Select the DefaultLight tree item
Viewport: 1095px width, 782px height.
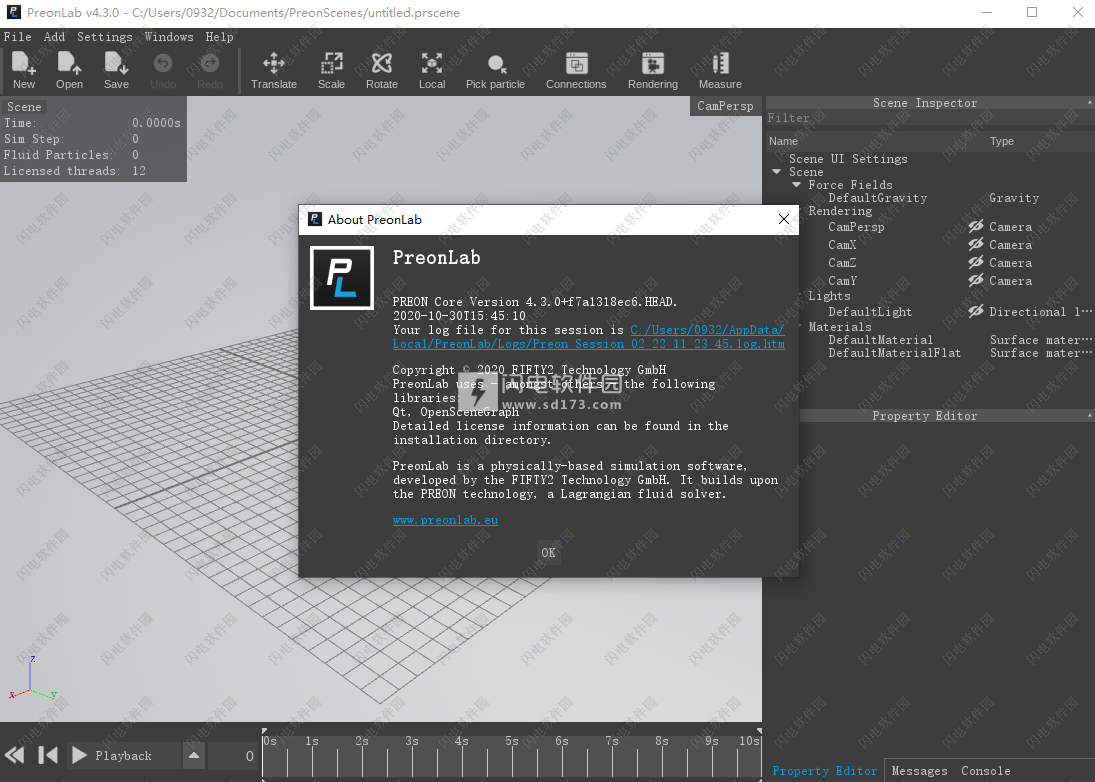tap(870, 312)
